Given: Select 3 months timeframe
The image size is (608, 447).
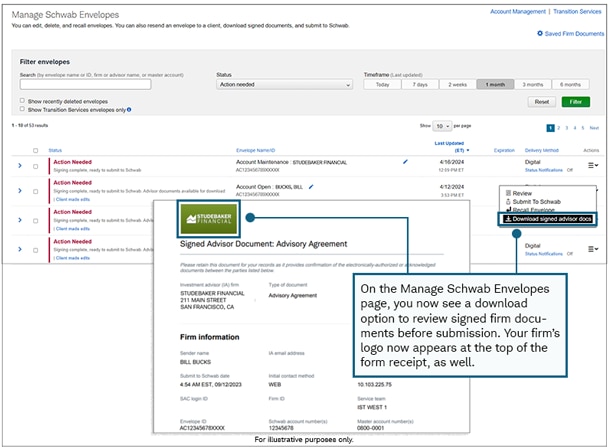Looking at the screenshot, I should [533, 85].
